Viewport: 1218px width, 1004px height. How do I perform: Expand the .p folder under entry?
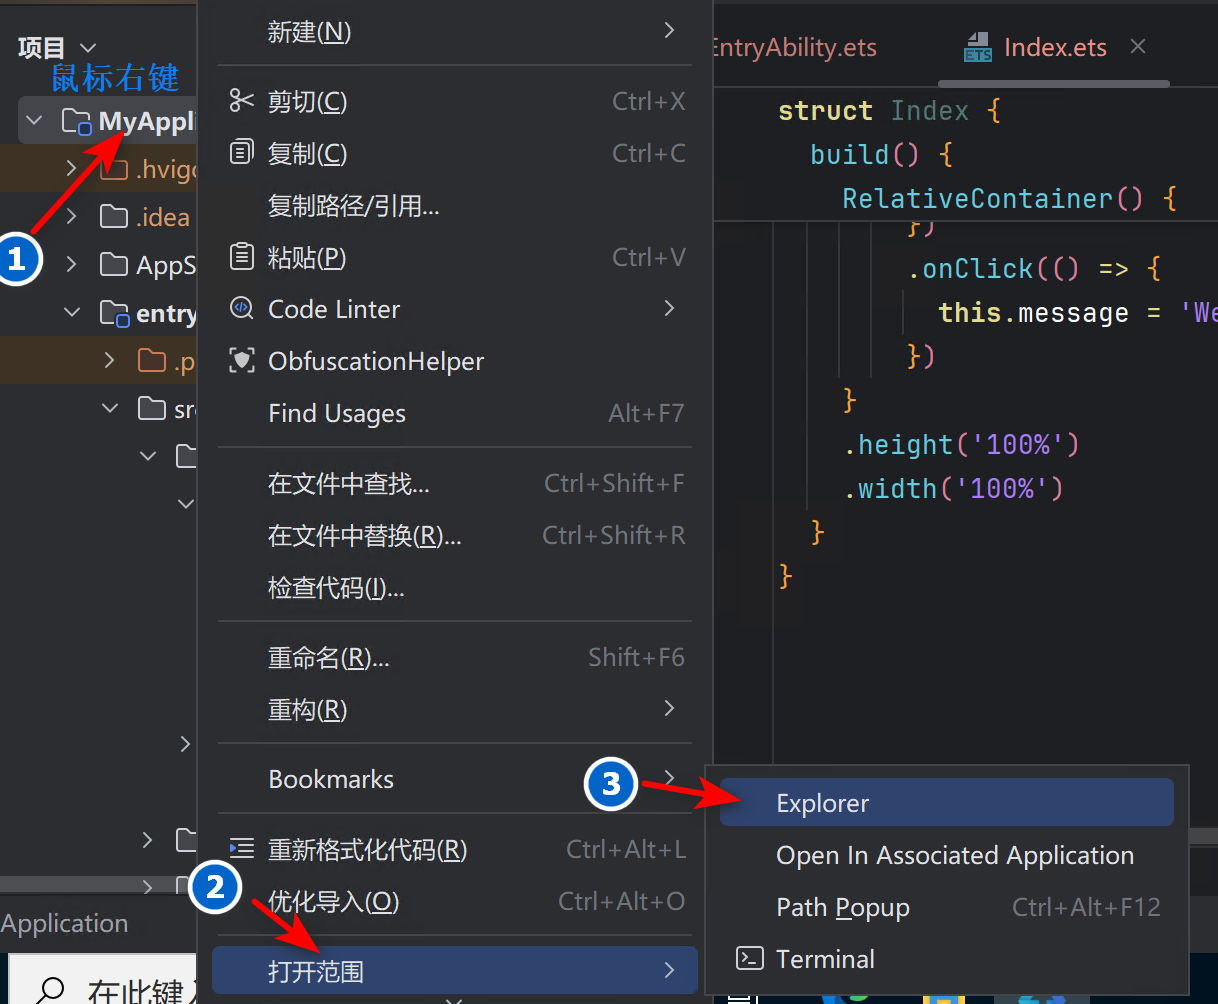110,360
